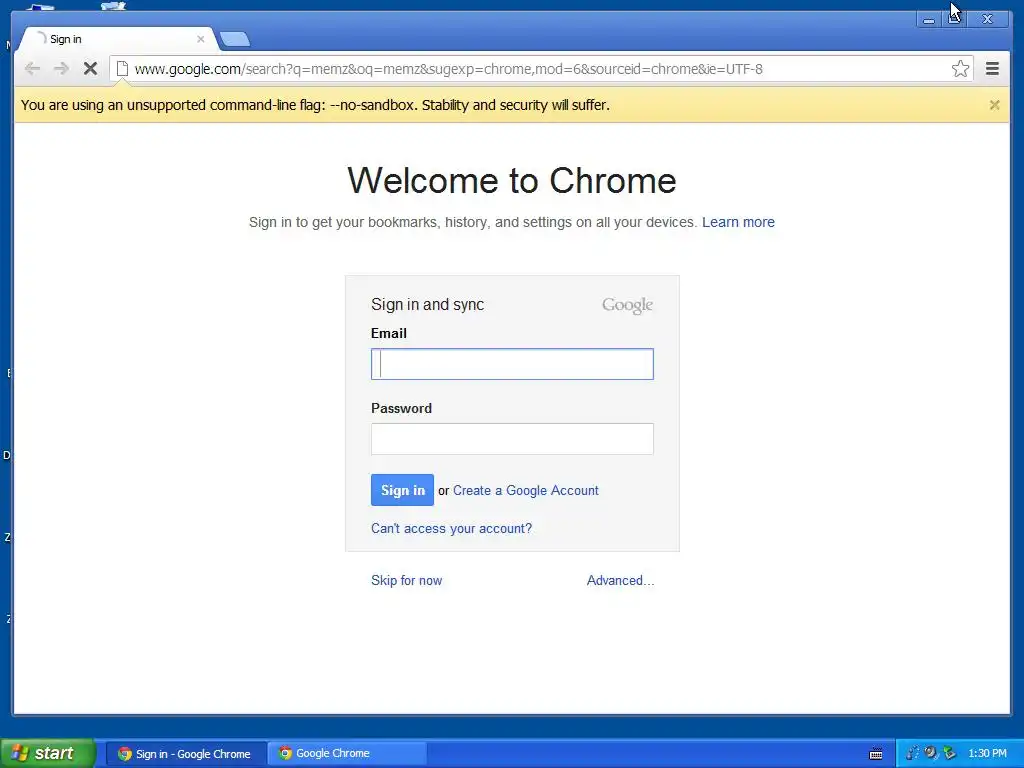Choose Skip for now
Image resolution: width=1024 pixels, height=768 pixels.
[x=406, y=581]
